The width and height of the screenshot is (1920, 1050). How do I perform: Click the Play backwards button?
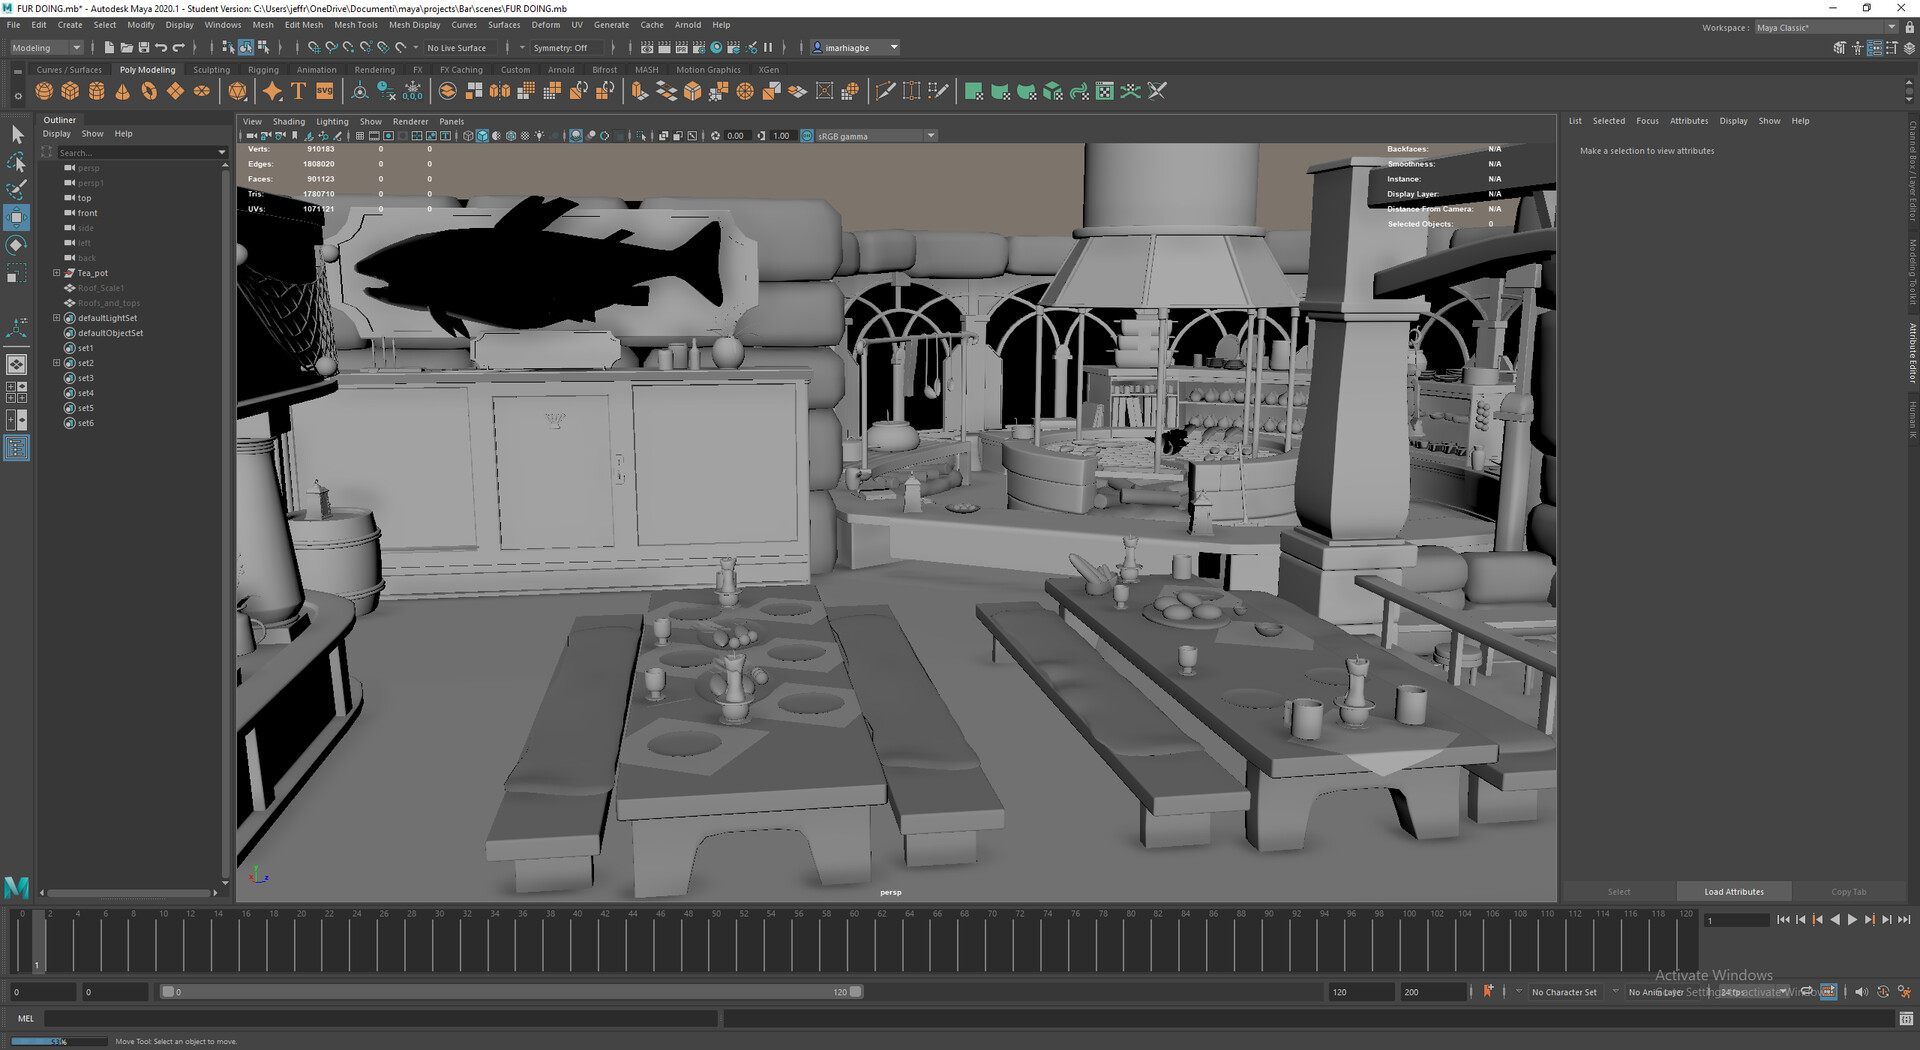click(x=1835, y=920)
